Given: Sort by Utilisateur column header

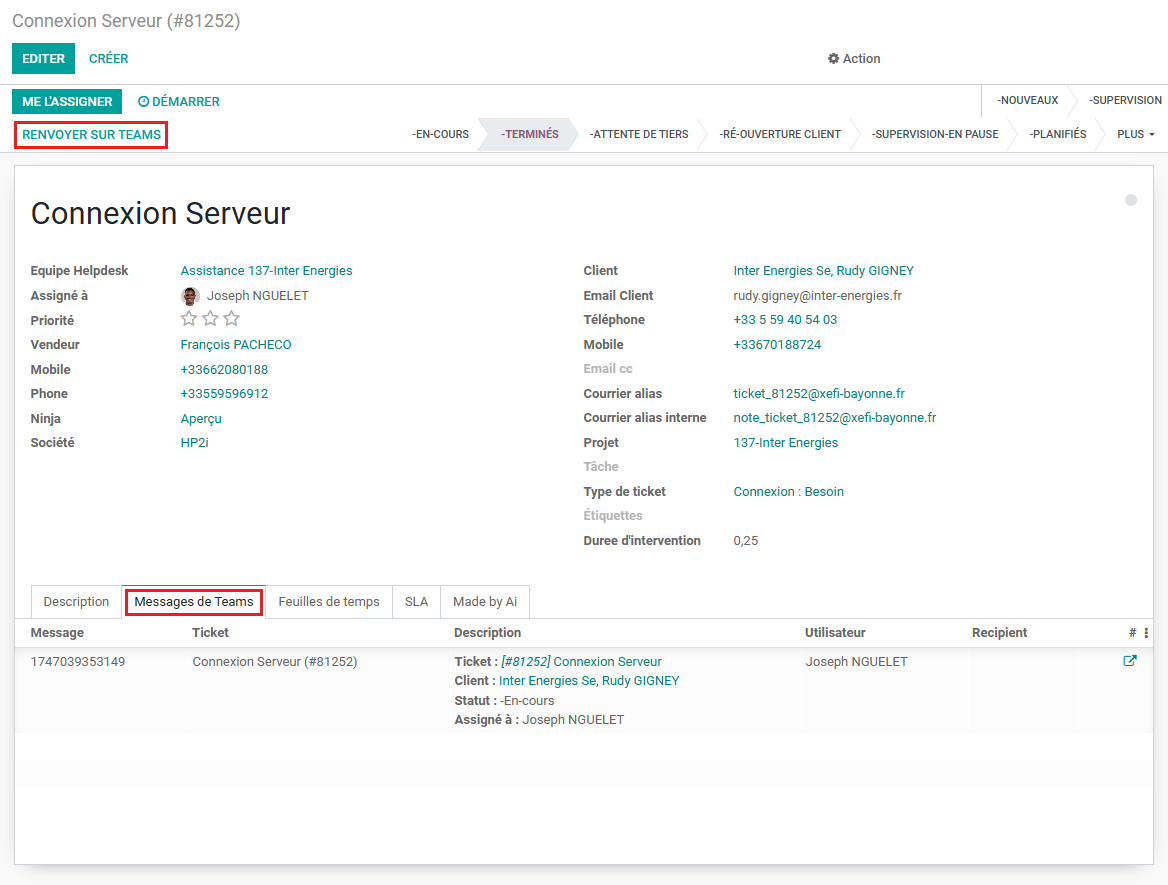Looking at the screenshot, I should [x=835, y=633].
